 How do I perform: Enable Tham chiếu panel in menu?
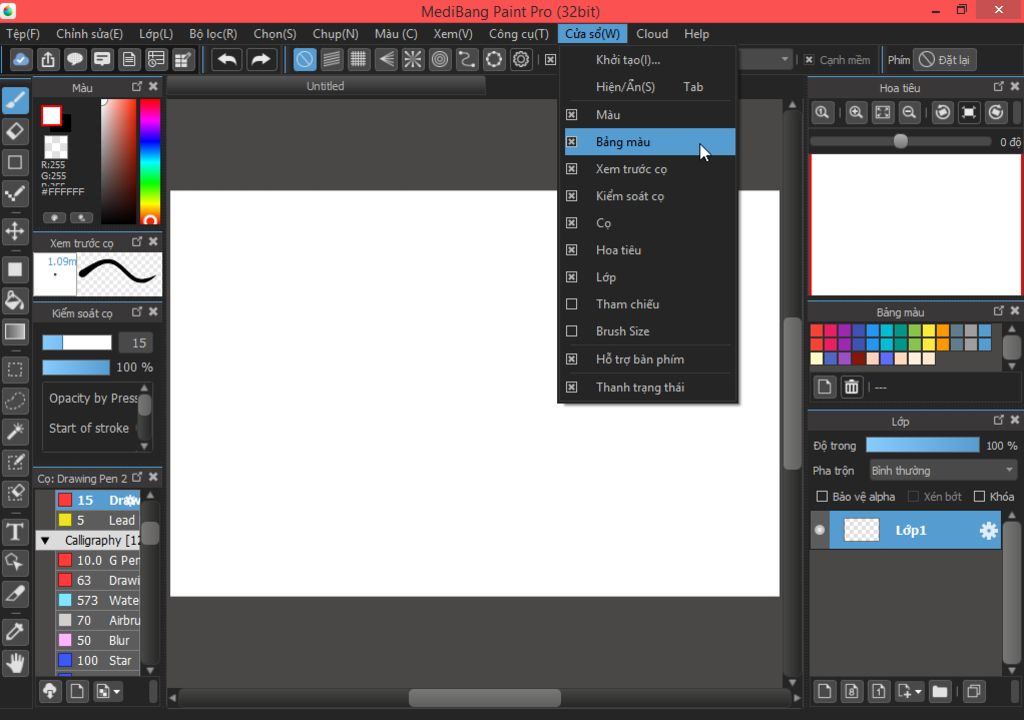click(x=650, y=304)
